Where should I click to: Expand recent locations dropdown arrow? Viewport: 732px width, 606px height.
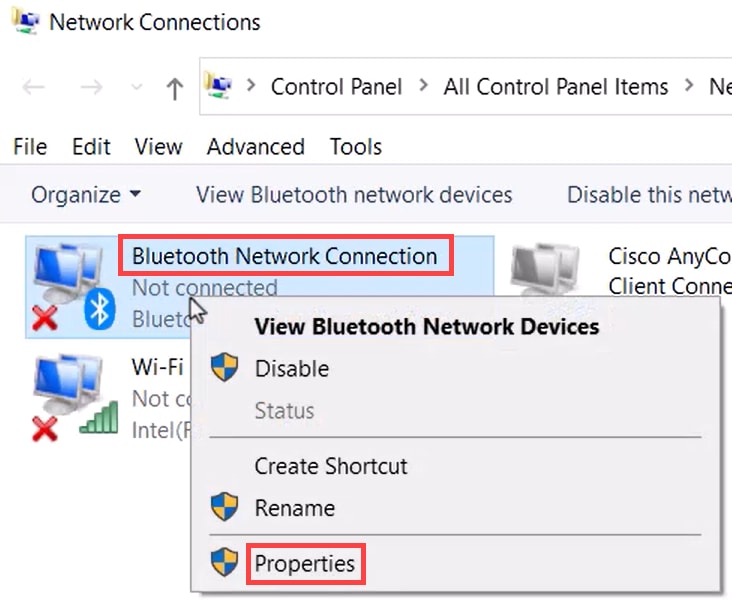136,87
